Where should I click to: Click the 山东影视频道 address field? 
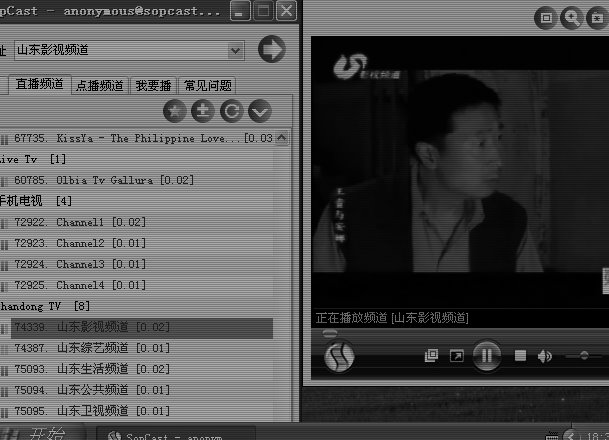point(129,50)
